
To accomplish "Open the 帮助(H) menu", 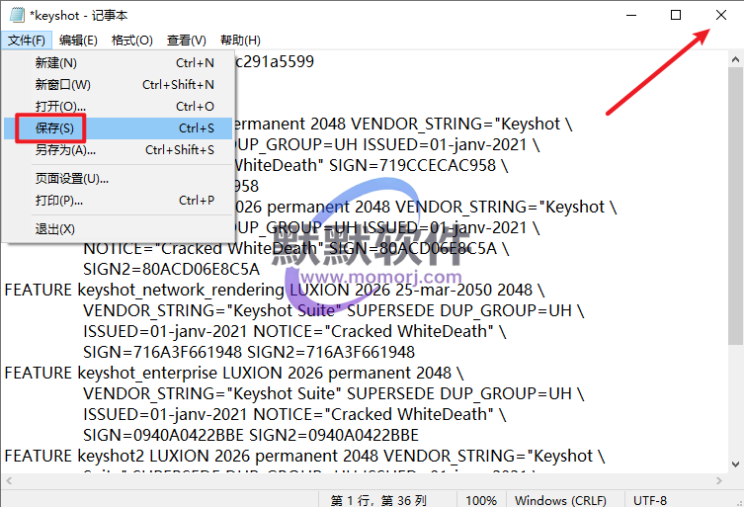I will pyautogui.click(x=240, y=40).
